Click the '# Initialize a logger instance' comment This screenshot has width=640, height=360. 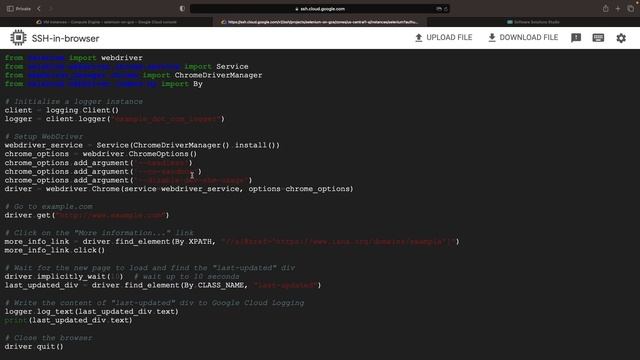pyautogui.click(x=73, y=102)
